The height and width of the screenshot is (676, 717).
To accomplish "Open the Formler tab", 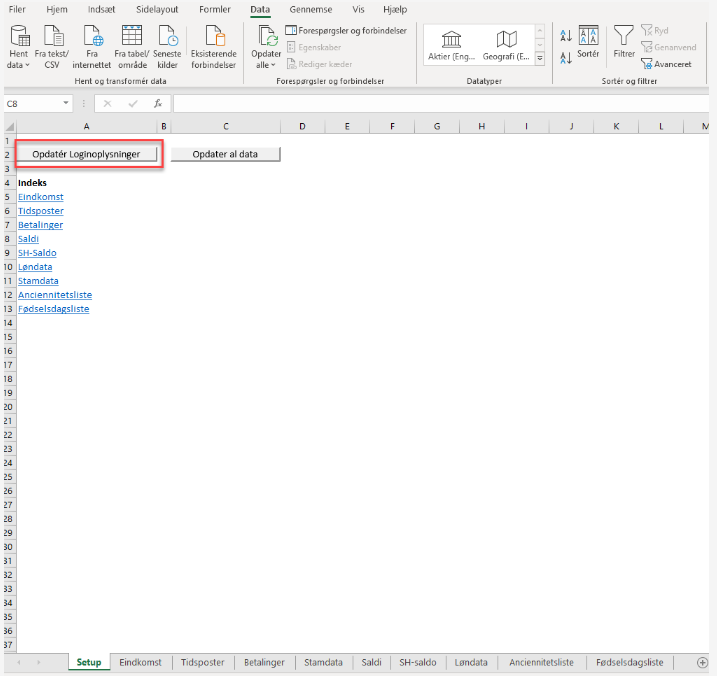I will pos(214,9).
